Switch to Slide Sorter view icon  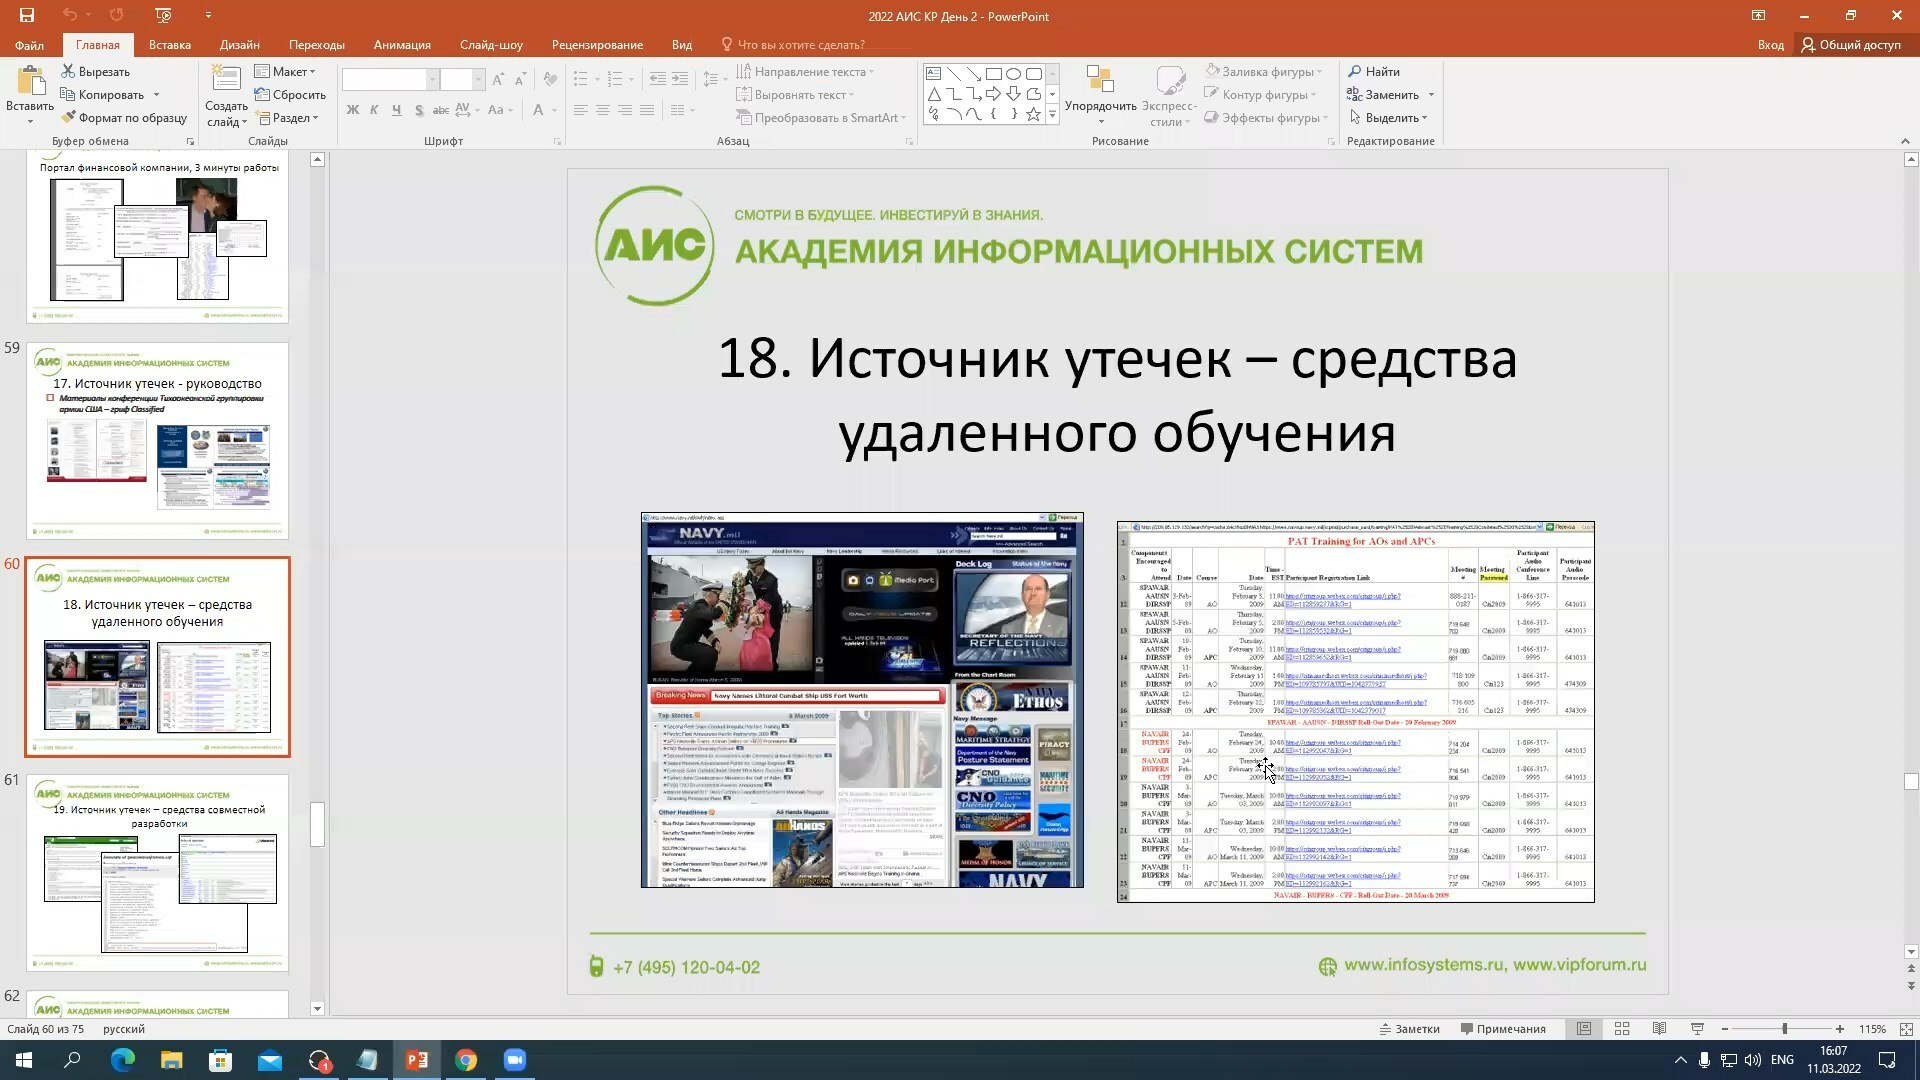[1622, 1029]
